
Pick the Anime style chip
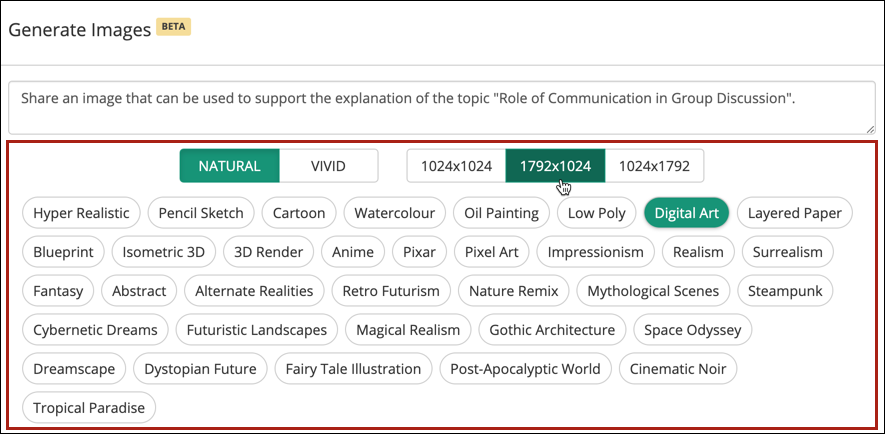[x=353, y=252]
